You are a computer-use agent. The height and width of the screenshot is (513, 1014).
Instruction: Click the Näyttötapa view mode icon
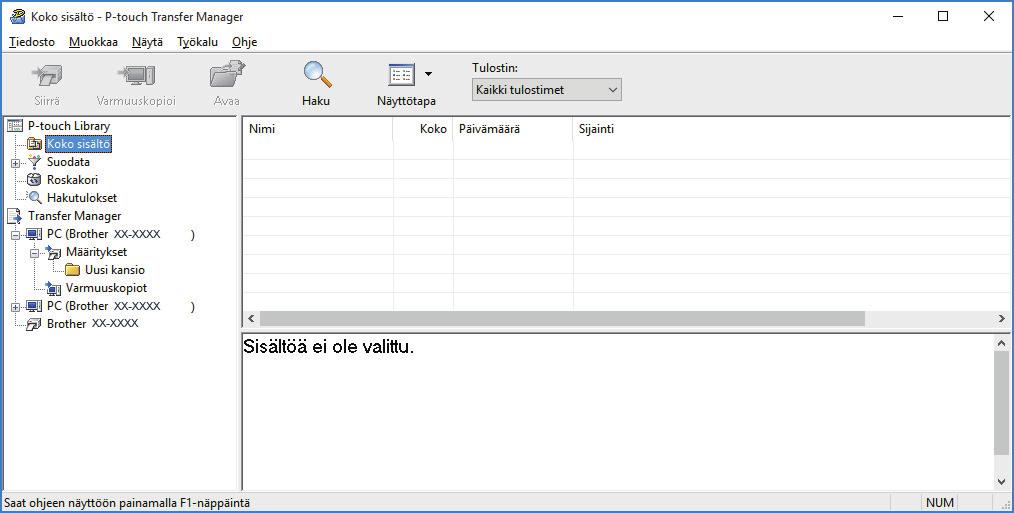(x=402, y=75)
